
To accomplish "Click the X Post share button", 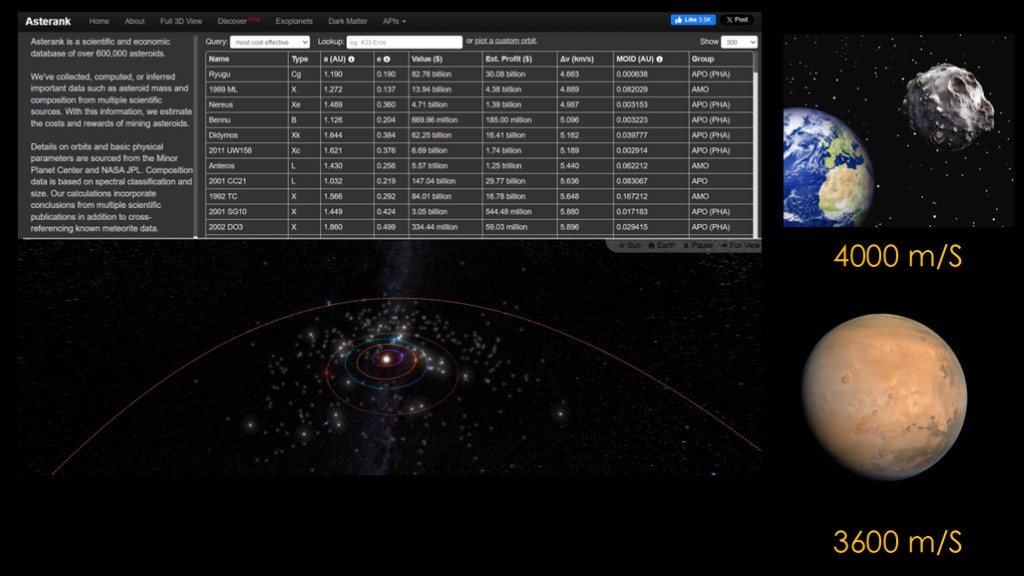I will [736, 20].
